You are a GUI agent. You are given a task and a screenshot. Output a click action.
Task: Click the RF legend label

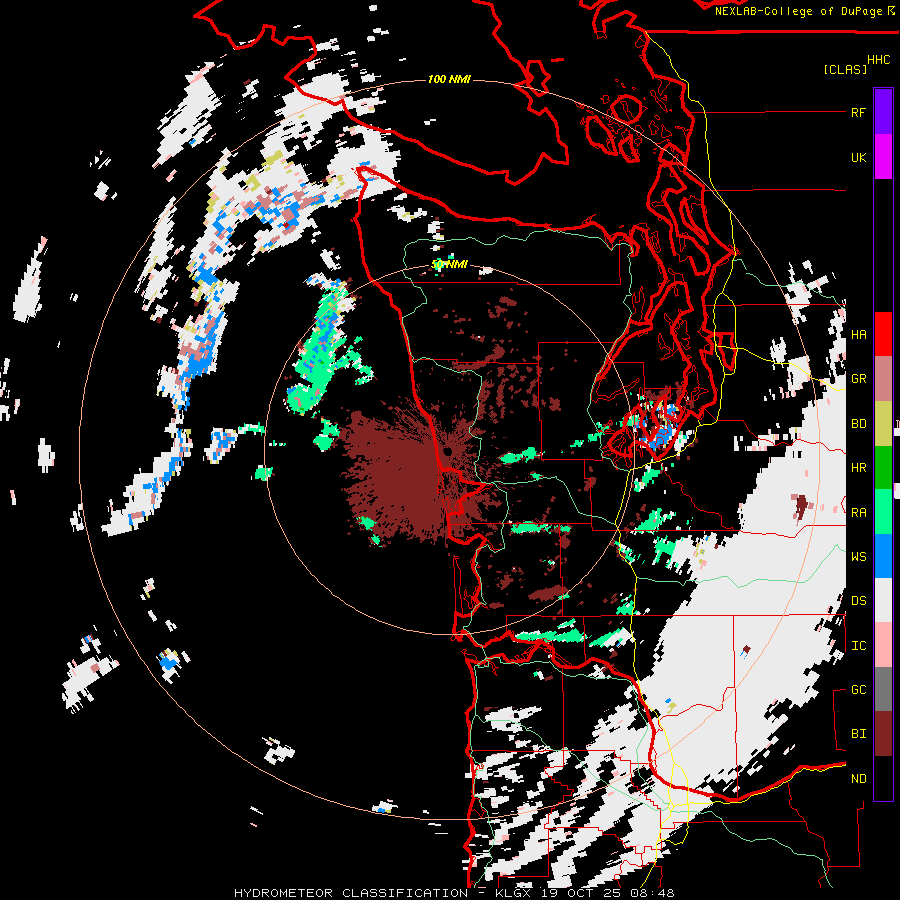[x=858, y=112]
